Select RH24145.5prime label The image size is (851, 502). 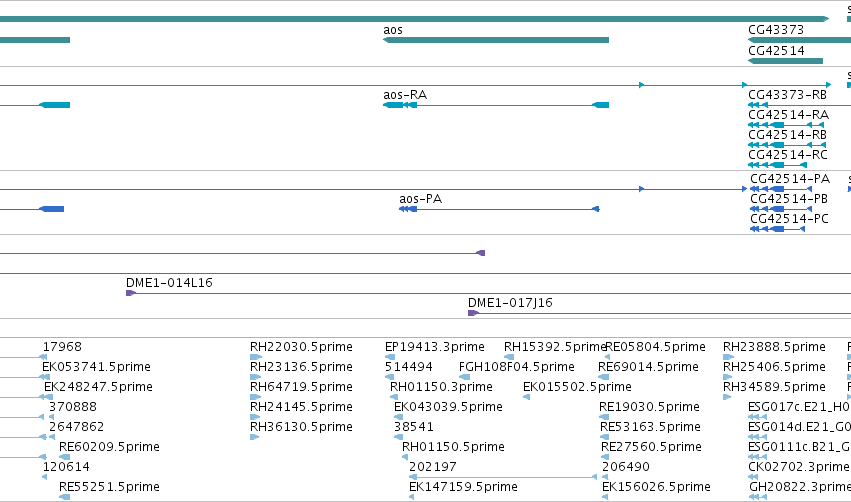(x=301, y=407)
